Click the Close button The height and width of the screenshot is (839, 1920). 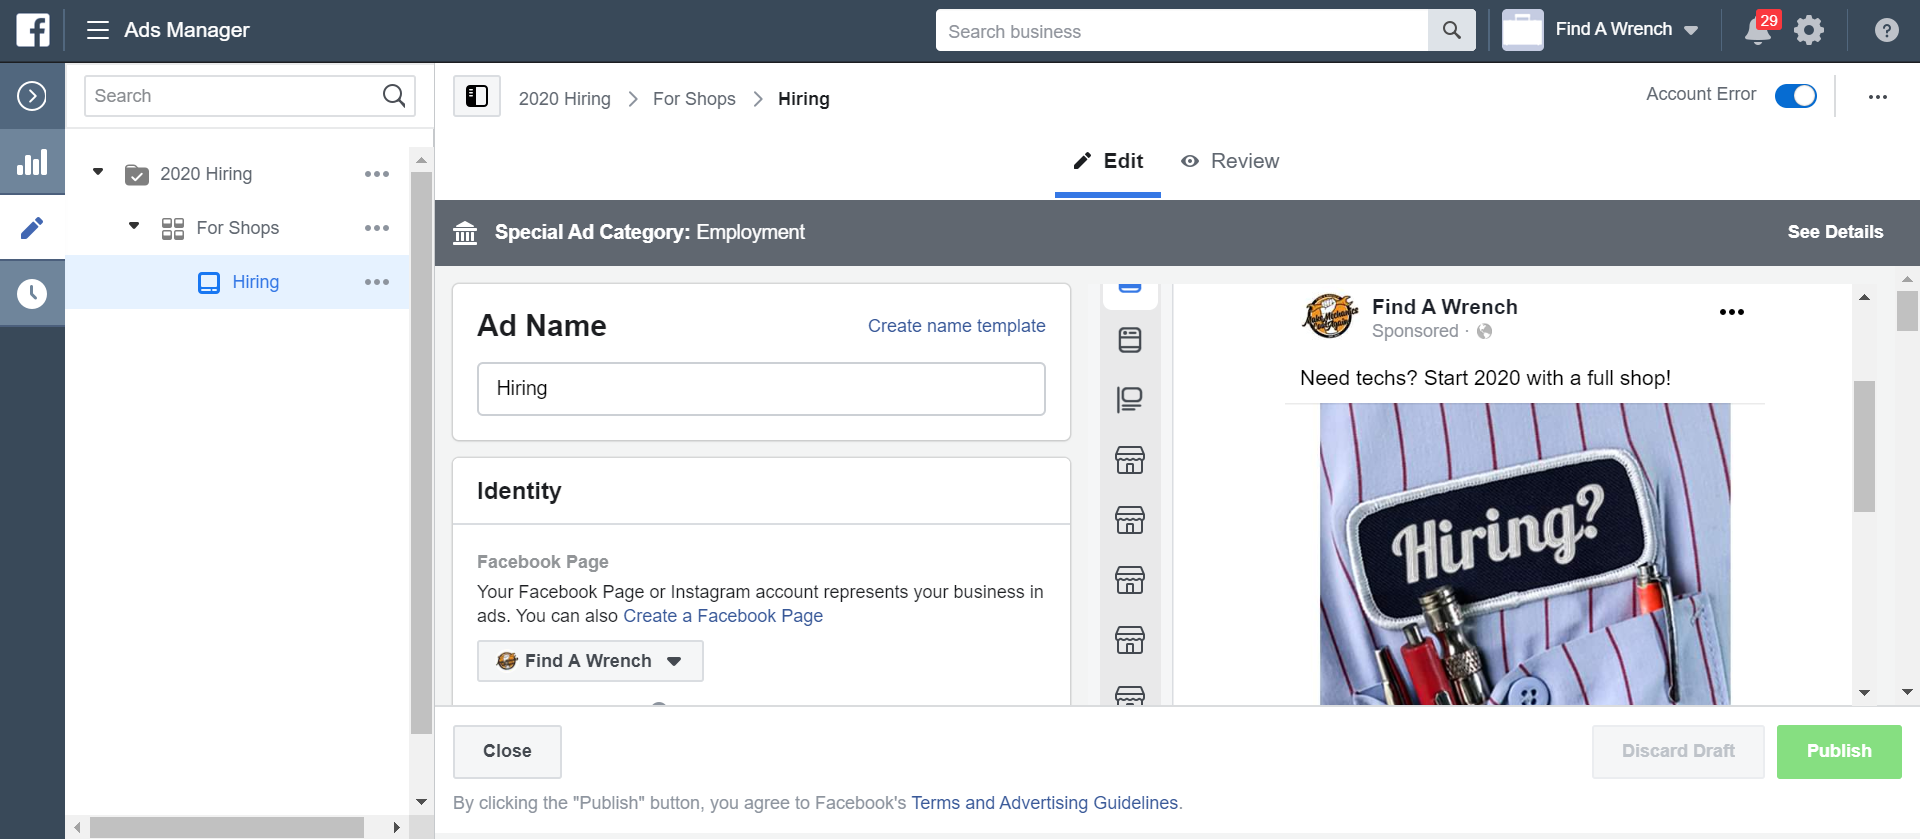point(507,751)
